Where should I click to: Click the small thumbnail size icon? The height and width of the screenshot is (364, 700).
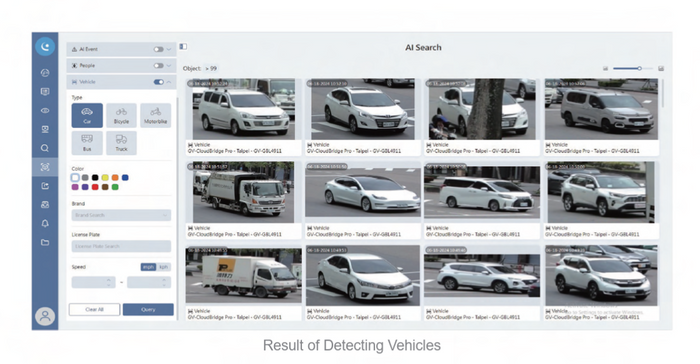(x=606, y=68)
